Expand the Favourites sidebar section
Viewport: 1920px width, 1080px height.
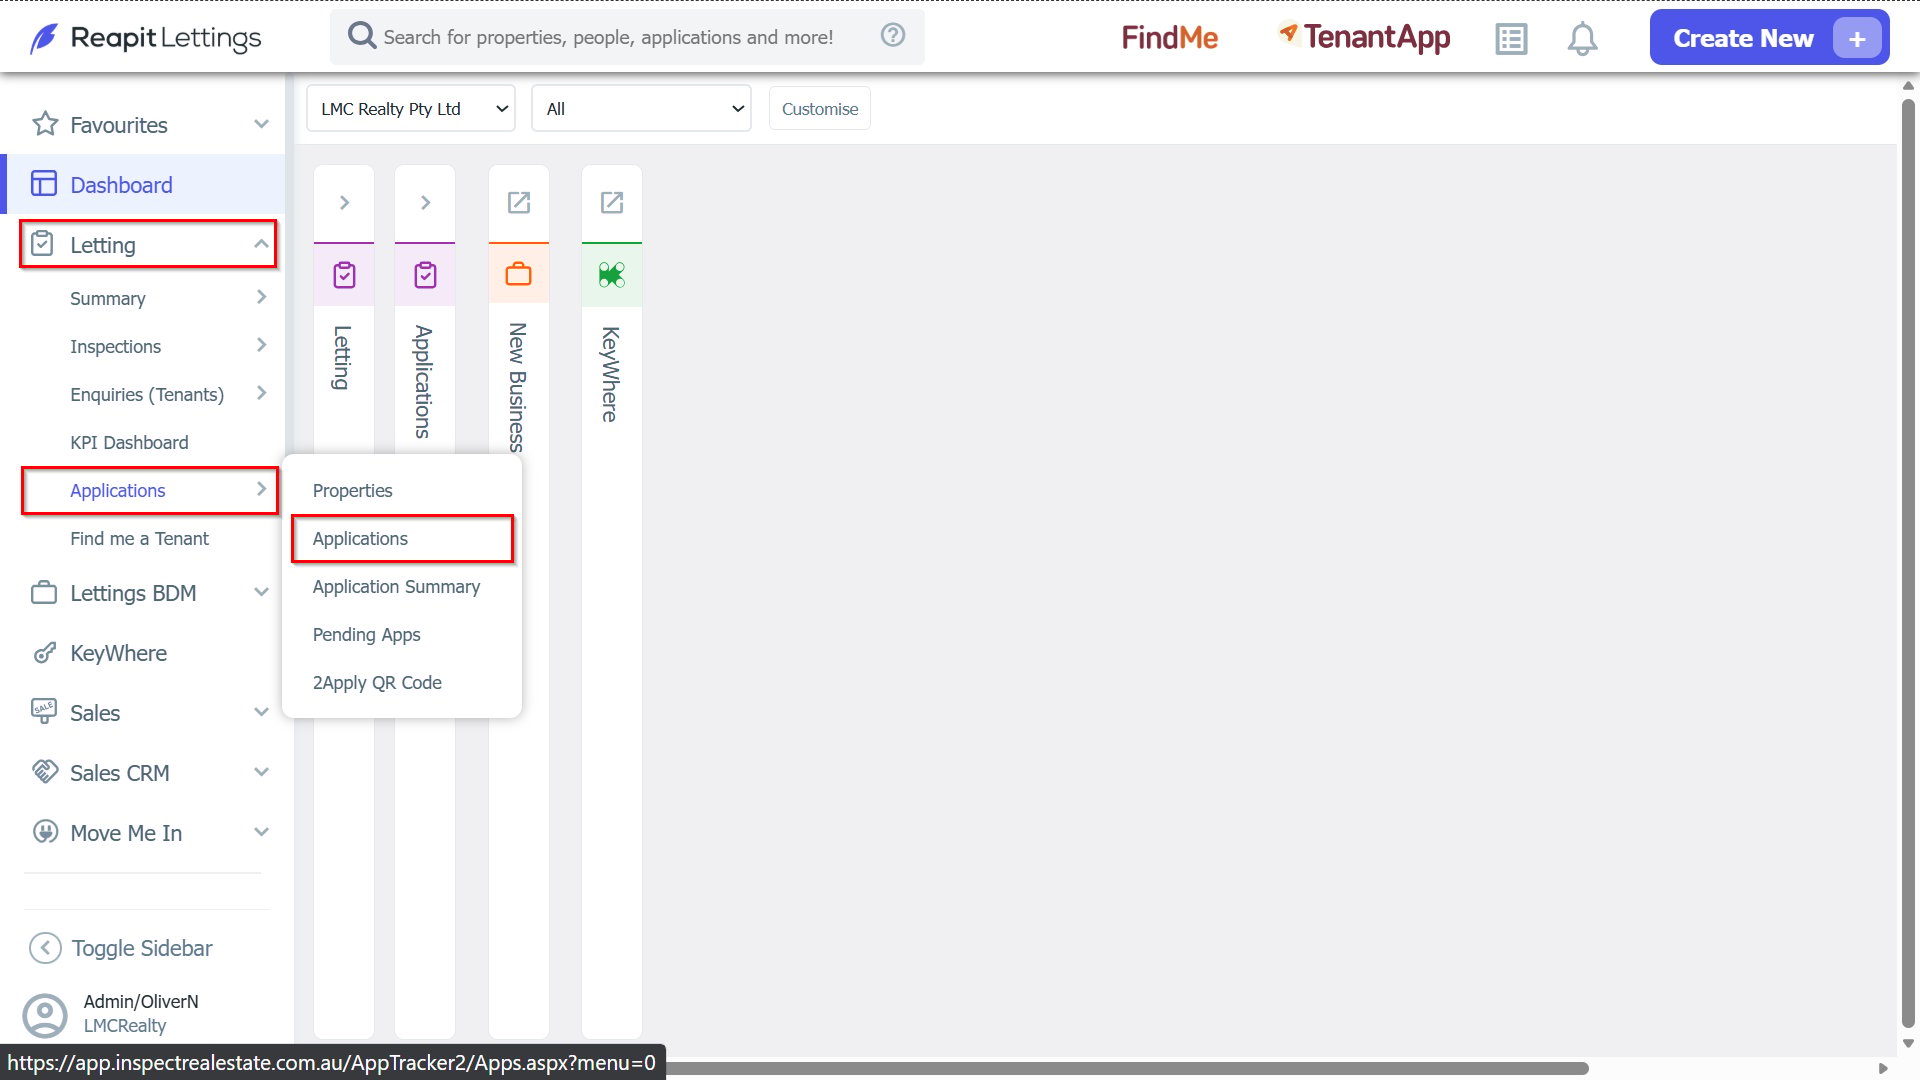coord(150,125)
